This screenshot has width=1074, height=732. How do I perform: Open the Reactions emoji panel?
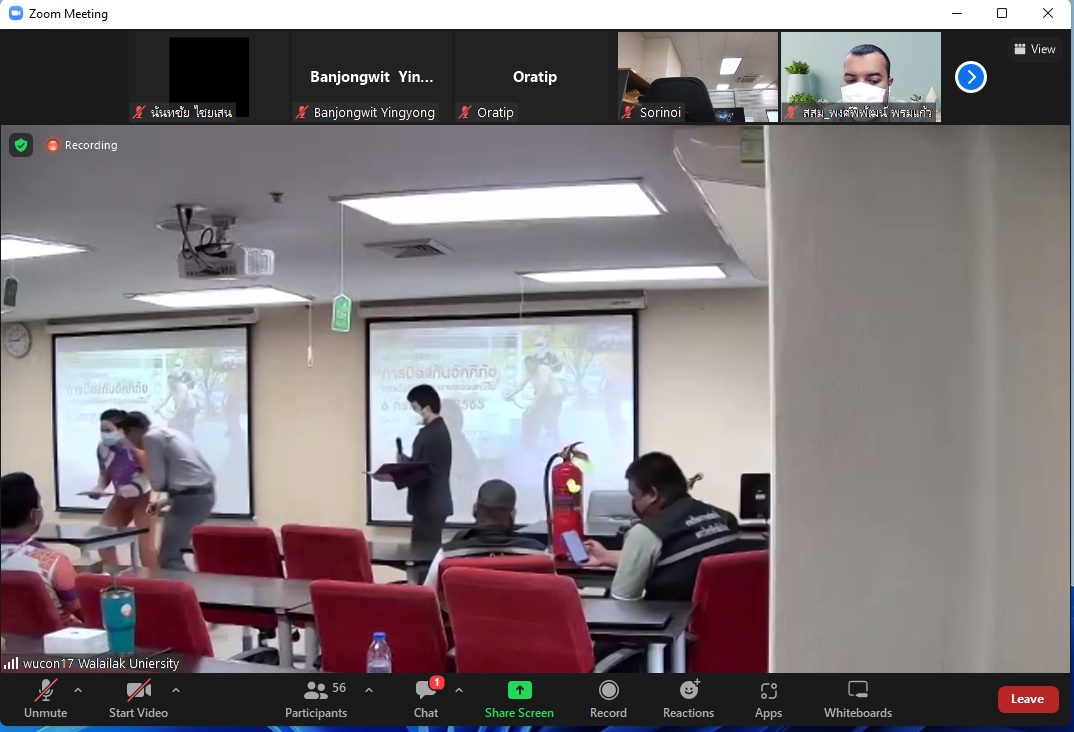688,698
